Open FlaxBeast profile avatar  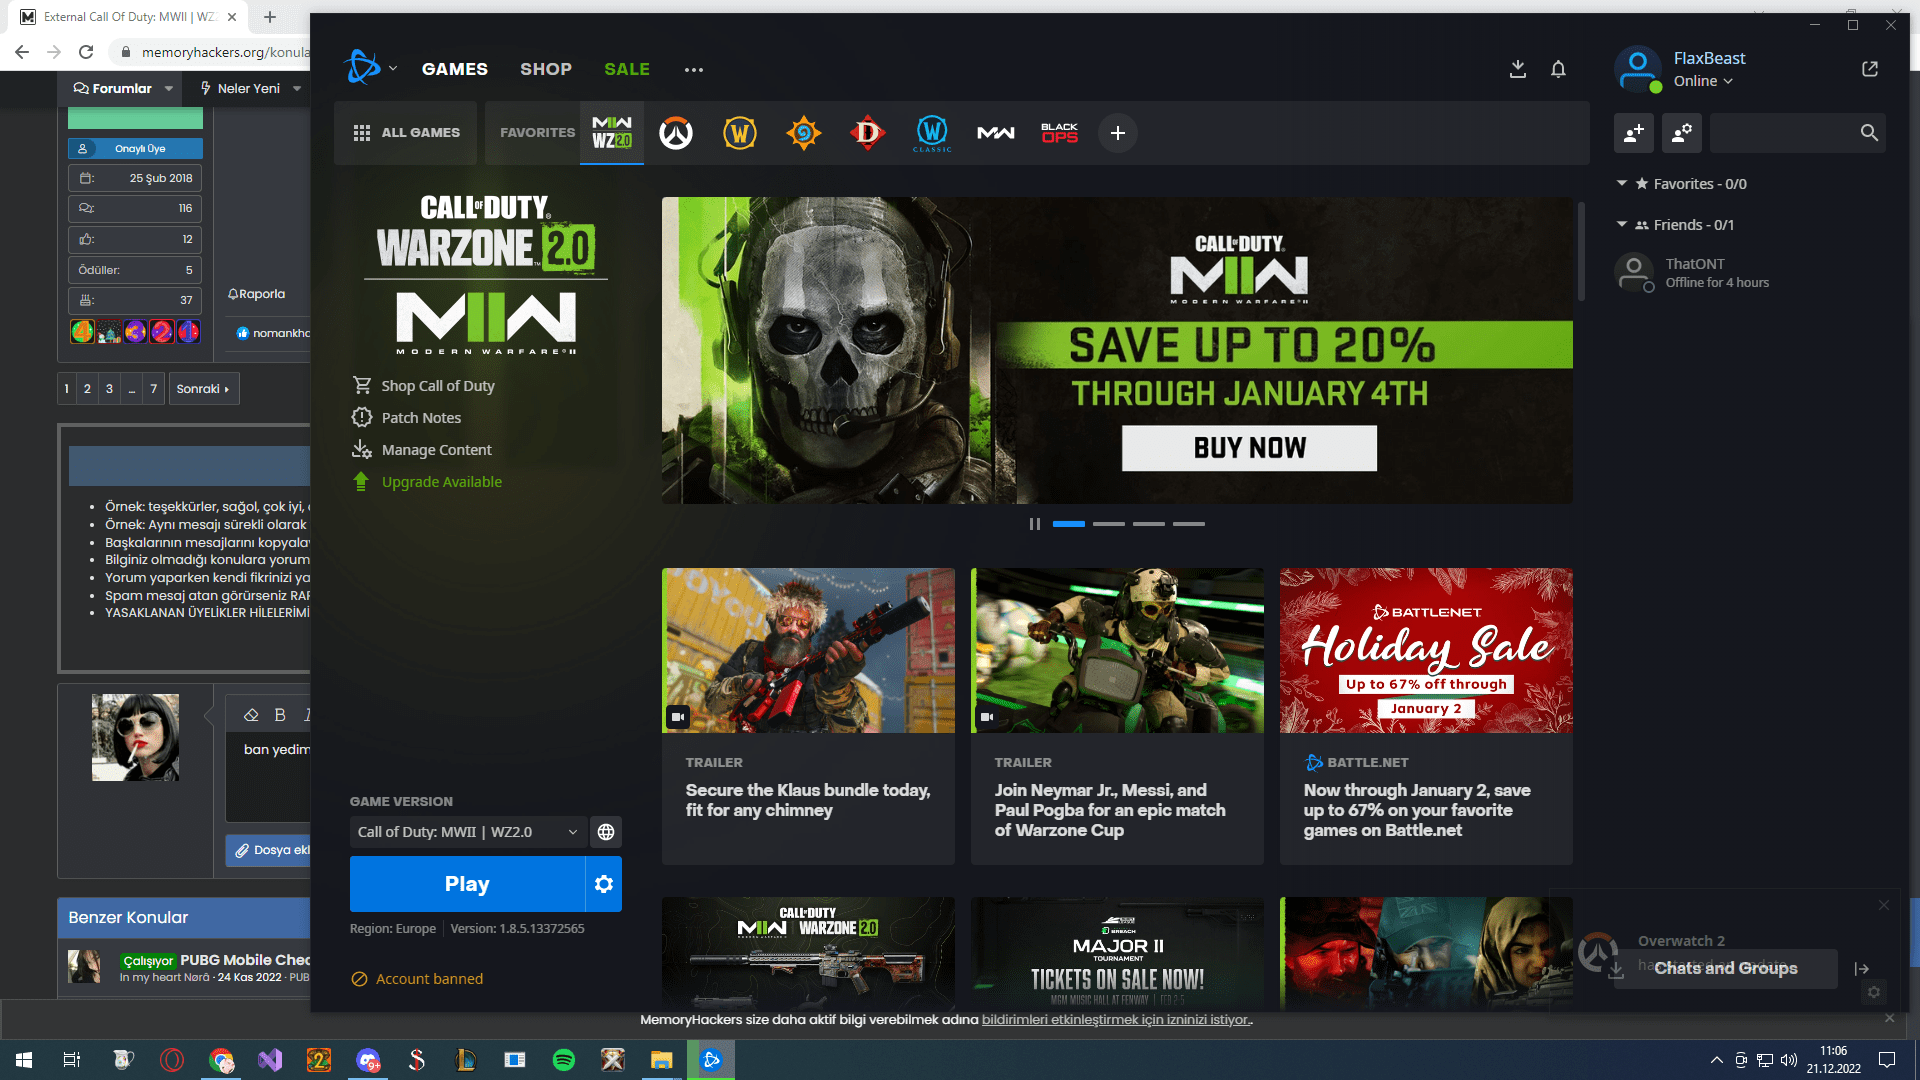pos(1638,69)
